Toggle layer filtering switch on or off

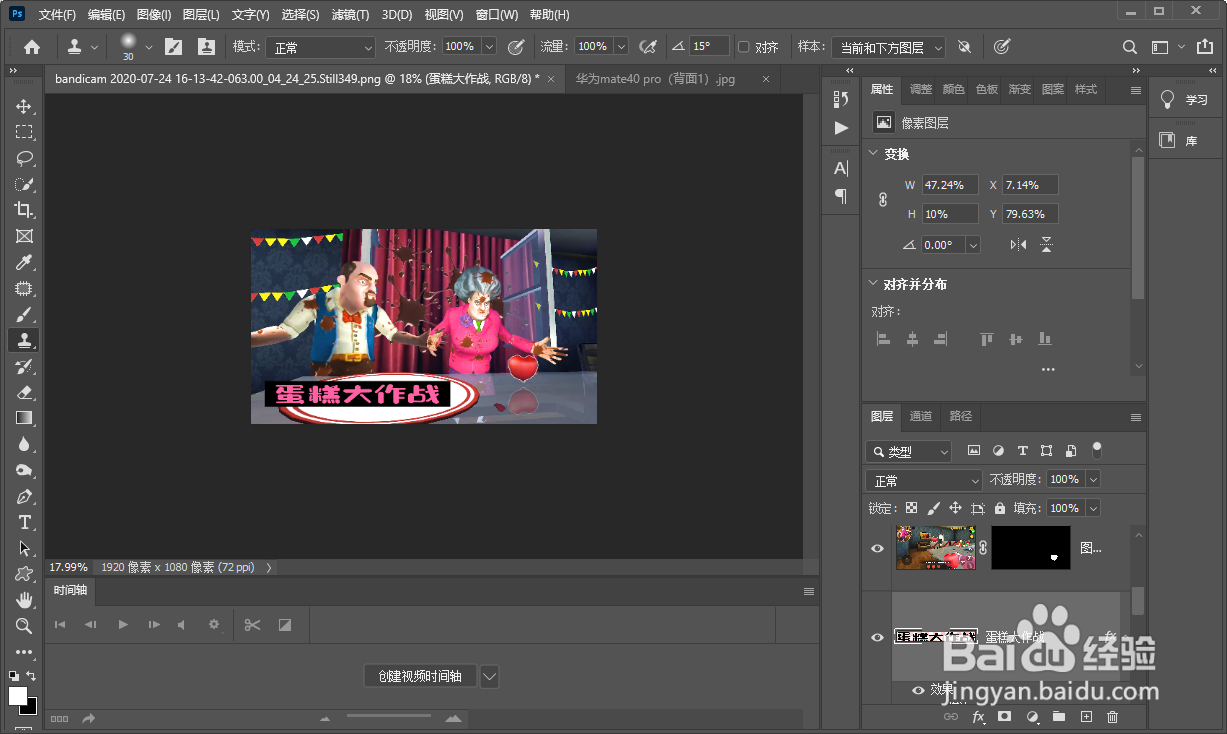(1097, 451)
